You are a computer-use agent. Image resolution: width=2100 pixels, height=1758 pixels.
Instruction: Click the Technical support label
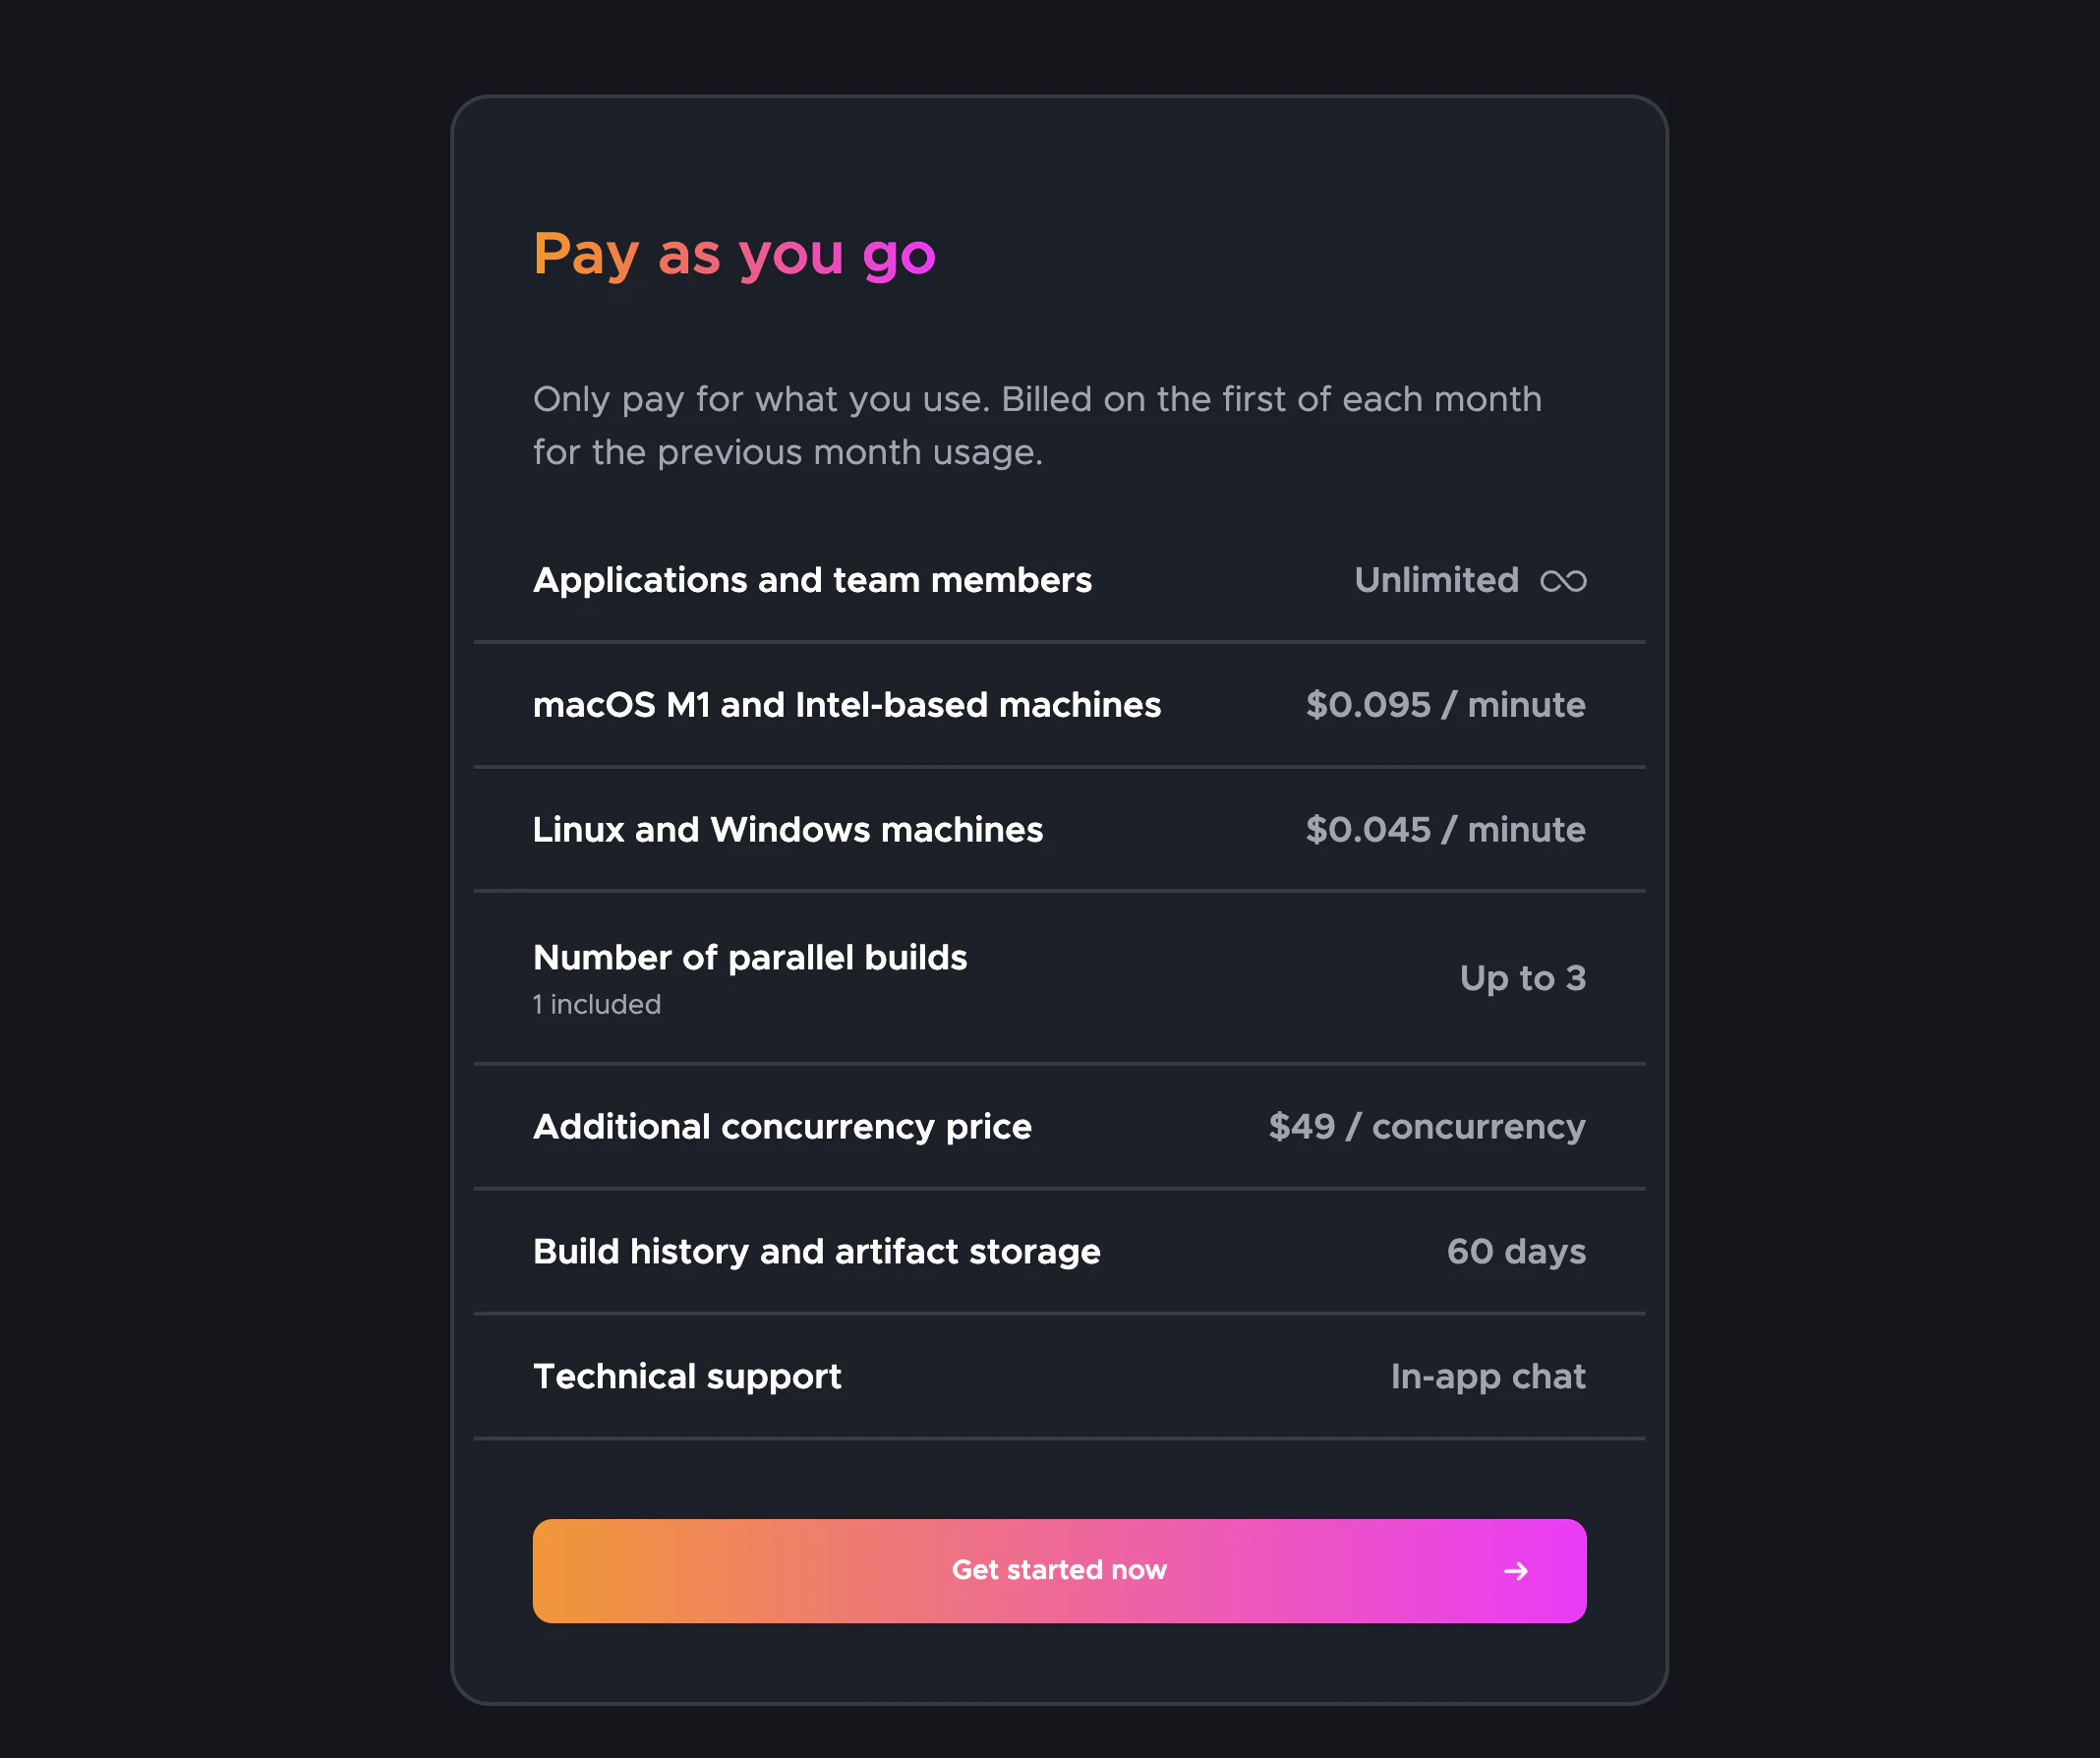687,1377
